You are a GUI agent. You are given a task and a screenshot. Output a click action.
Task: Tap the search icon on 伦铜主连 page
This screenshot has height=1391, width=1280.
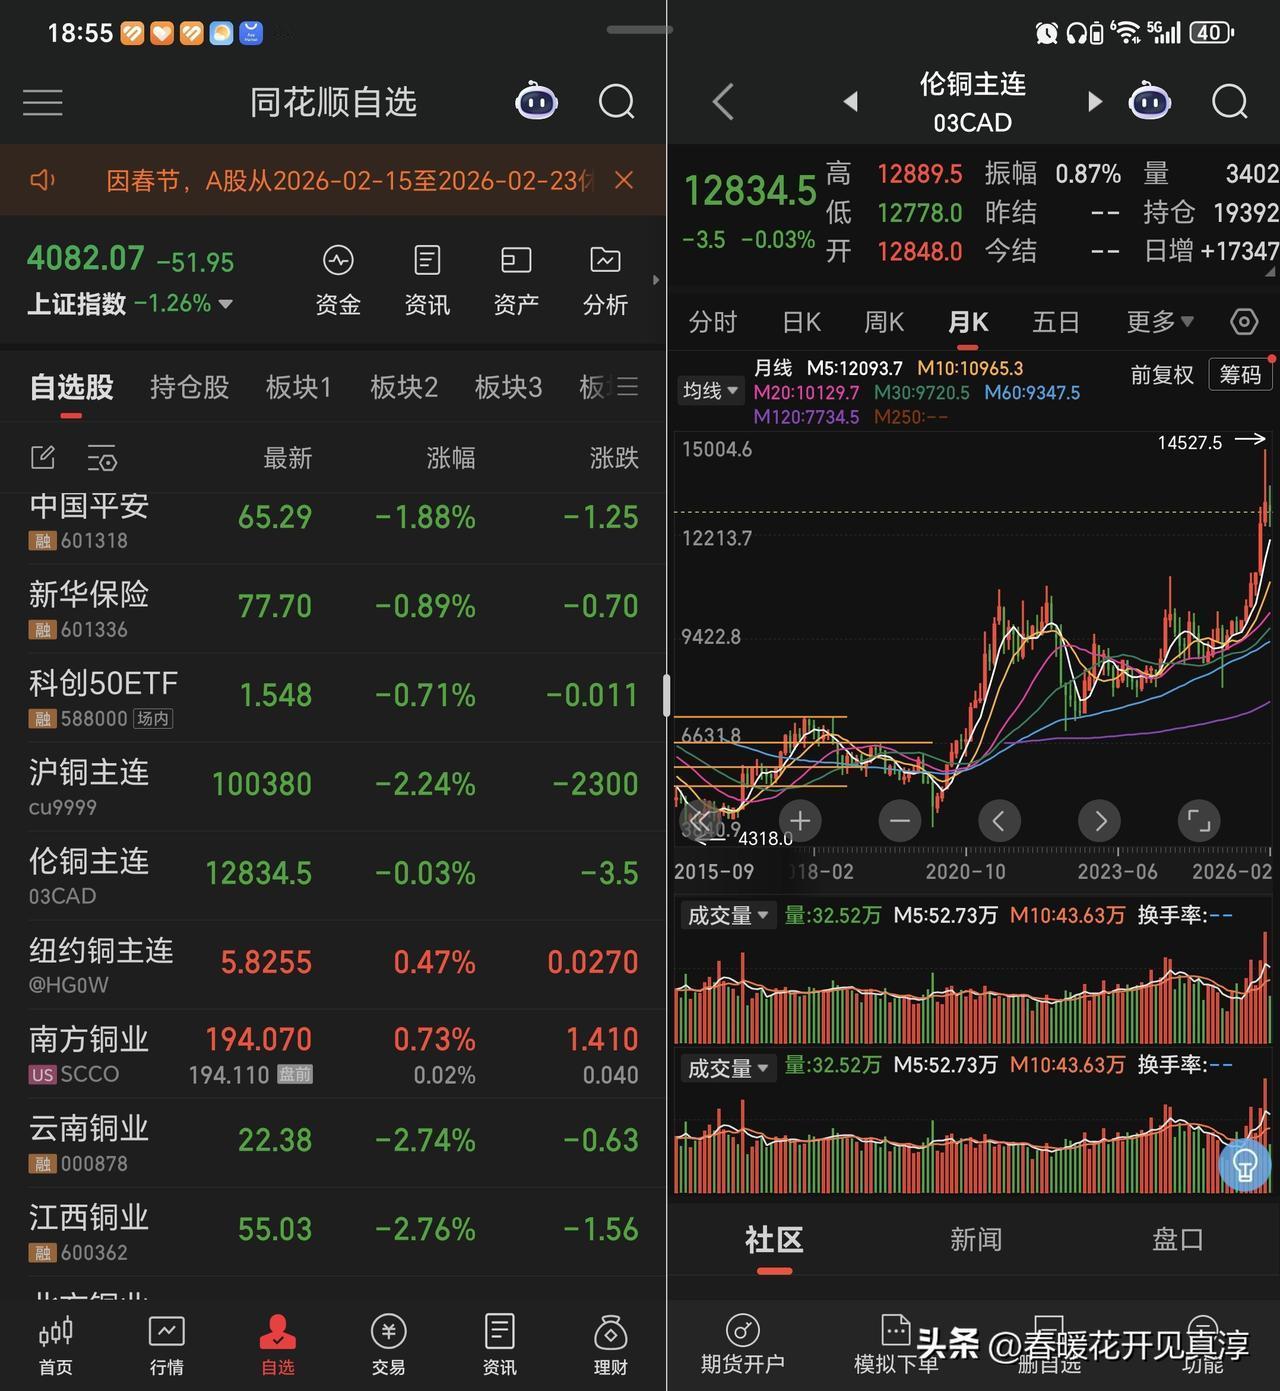(1229, 101)
